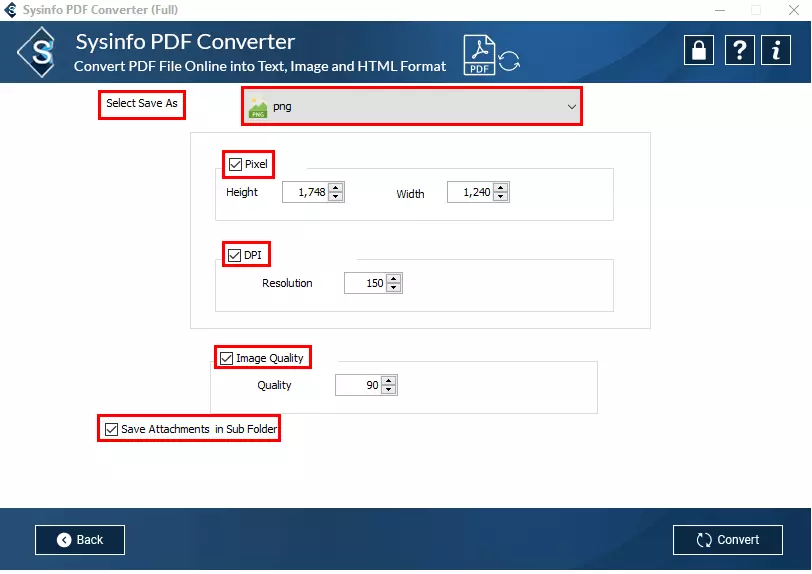The image size is (812, 574).
Task: Uncheck the Image Quality checkbox
Action: [226, 358]
